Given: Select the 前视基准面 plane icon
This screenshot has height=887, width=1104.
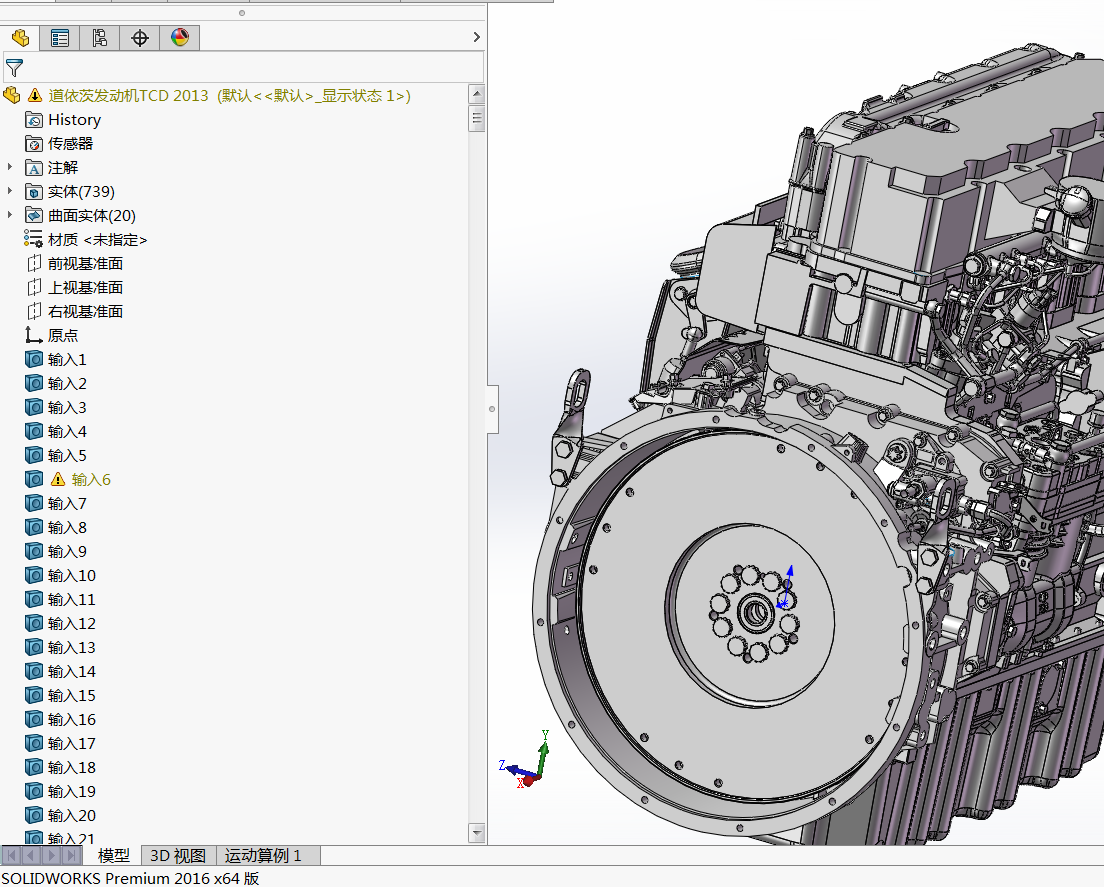Looking at the screenshot, I should pos(34,263).
